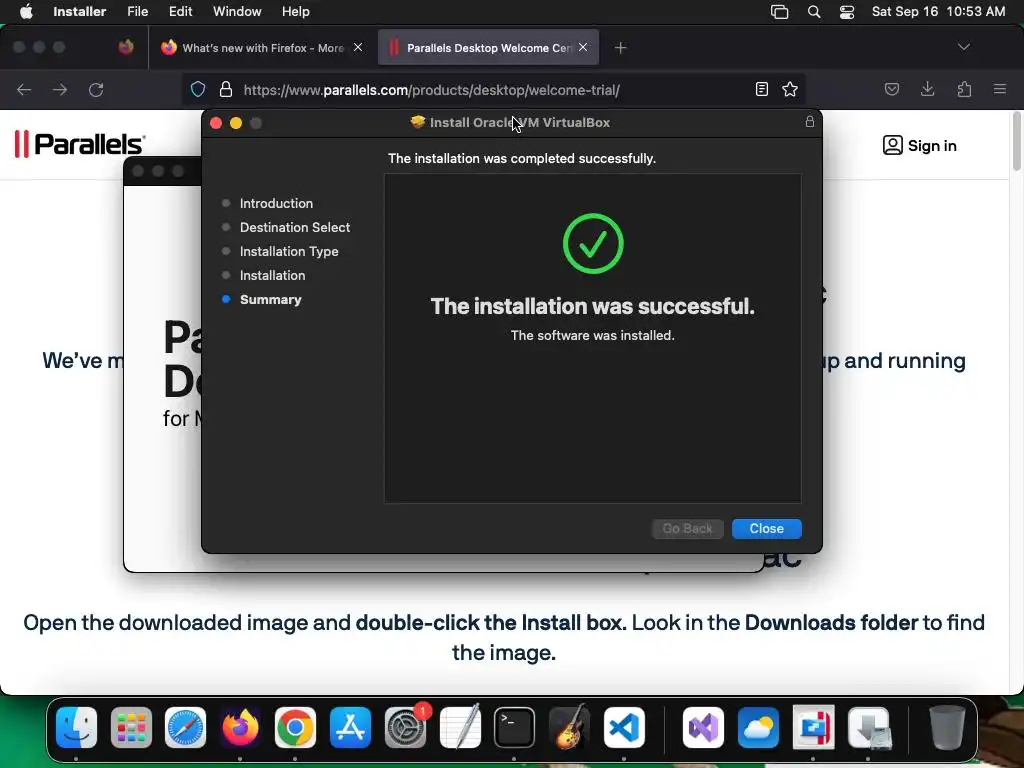Open App Store from the Dock

pyautogui.click(x=350, y=728)
